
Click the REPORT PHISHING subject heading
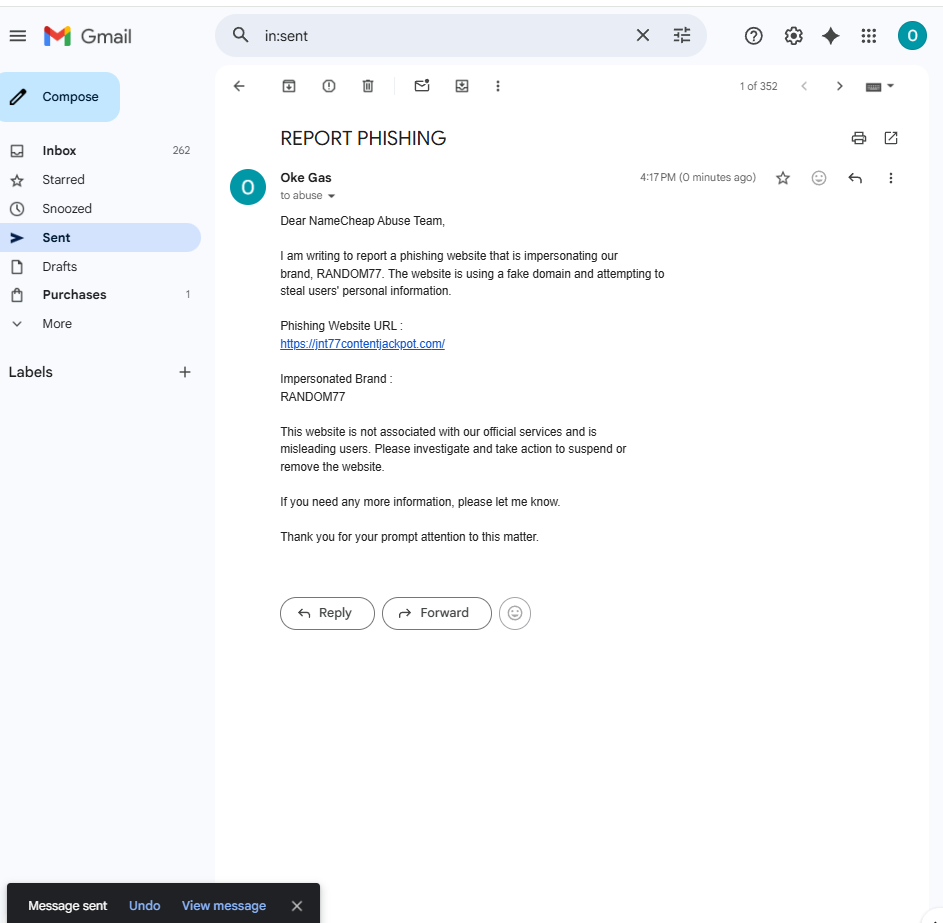click(363, 138)
